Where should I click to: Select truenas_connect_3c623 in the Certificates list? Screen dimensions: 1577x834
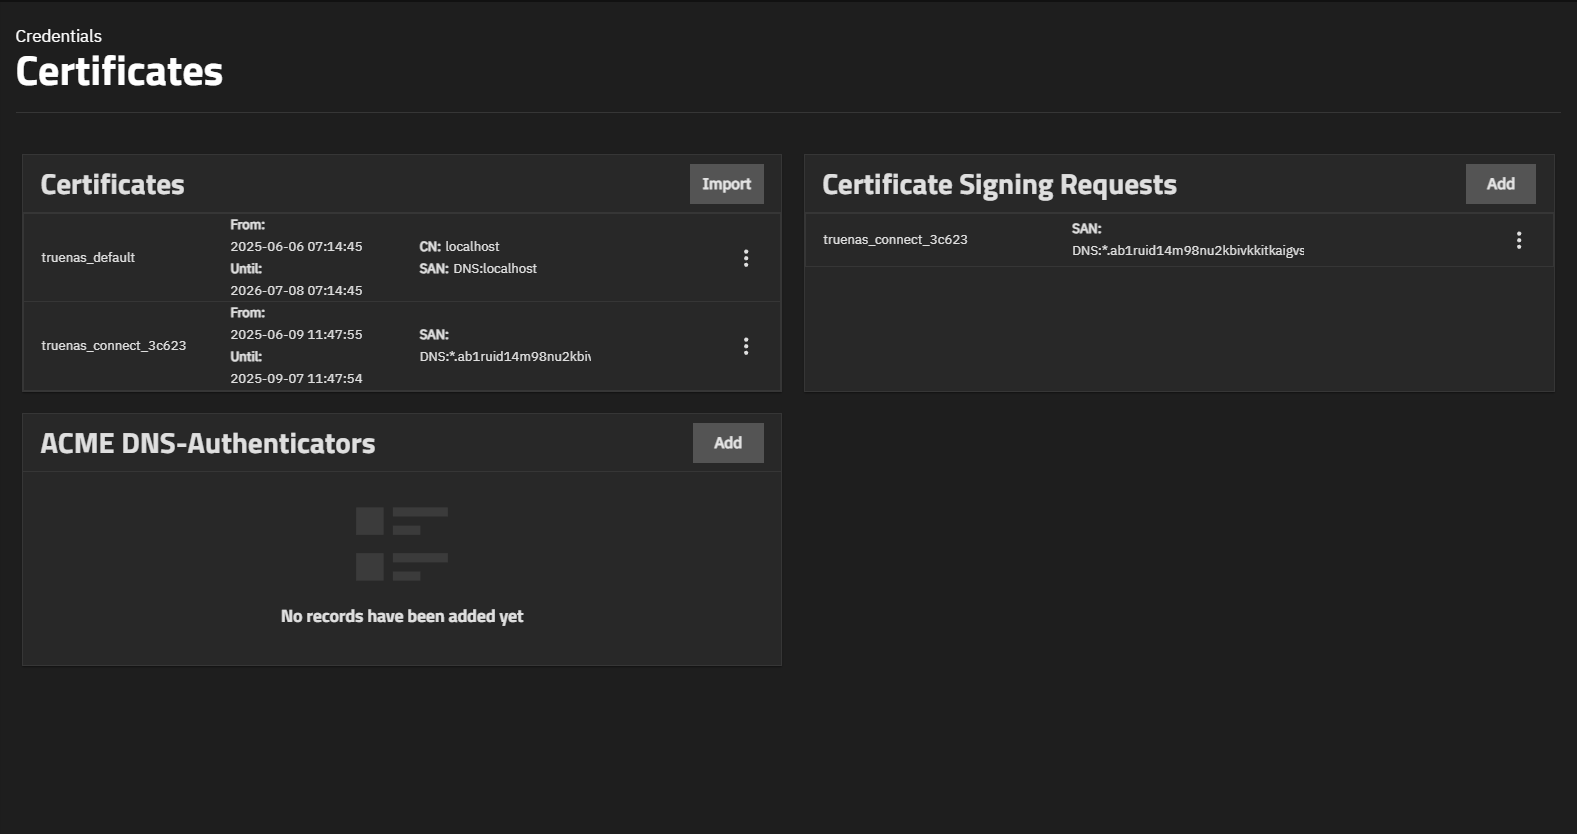tap(113, 346)
